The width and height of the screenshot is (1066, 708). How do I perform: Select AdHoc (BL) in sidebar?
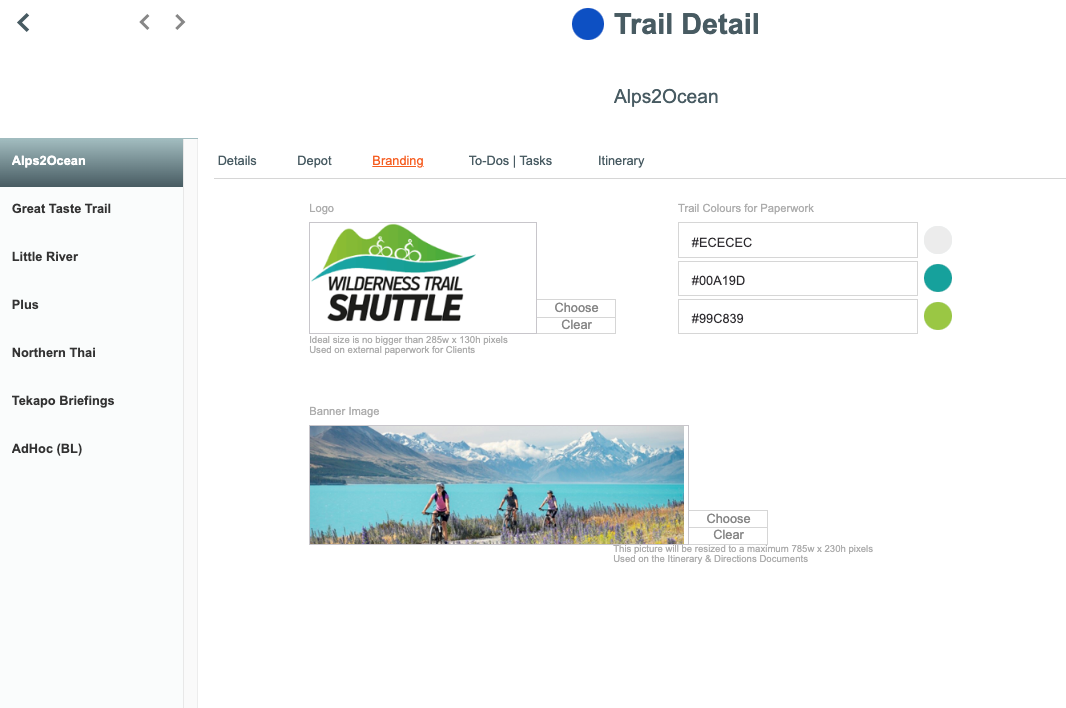click(x=91, y=449)
